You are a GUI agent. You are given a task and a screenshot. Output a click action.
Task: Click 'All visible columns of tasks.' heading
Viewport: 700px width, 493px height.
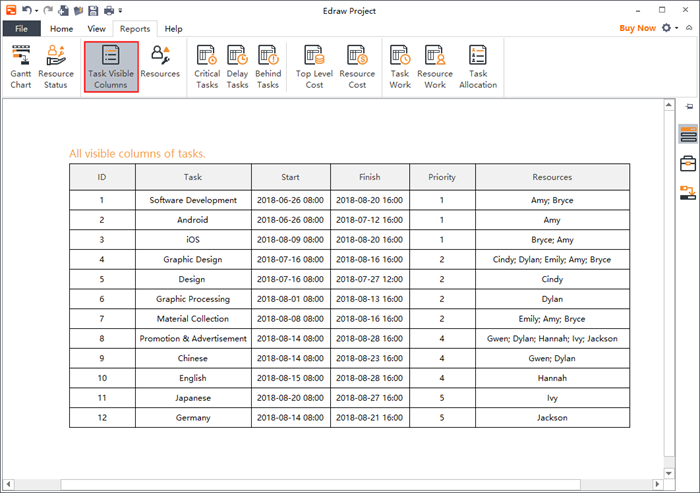pyautogui.click(x=138, y=154)
